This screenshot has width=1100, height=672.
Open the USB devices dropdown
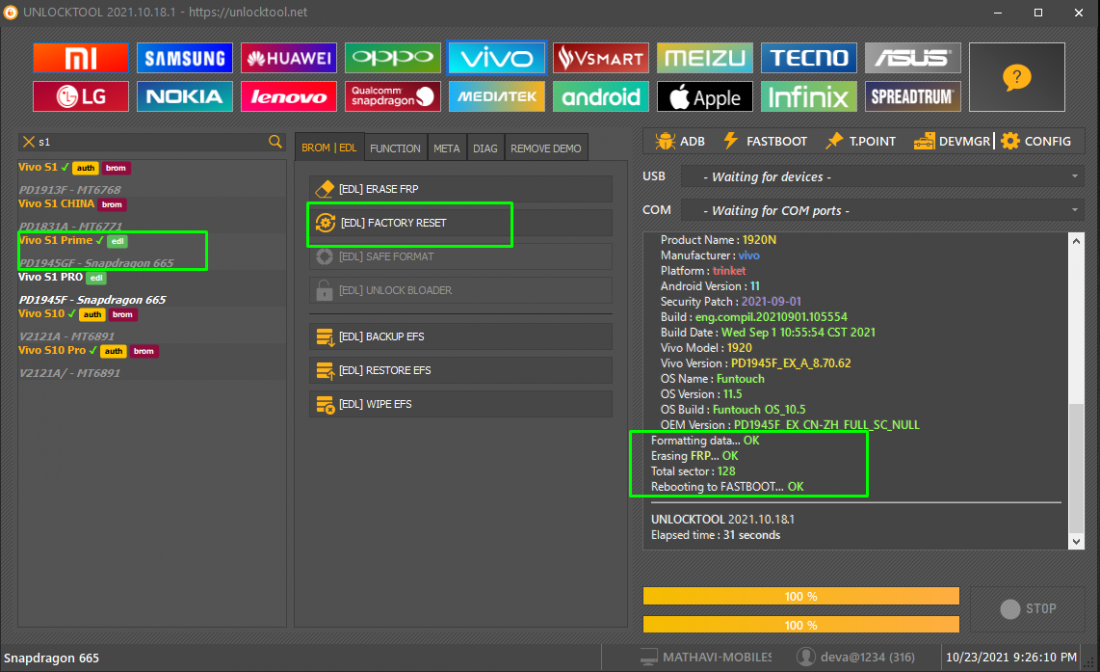click(883, 177)
